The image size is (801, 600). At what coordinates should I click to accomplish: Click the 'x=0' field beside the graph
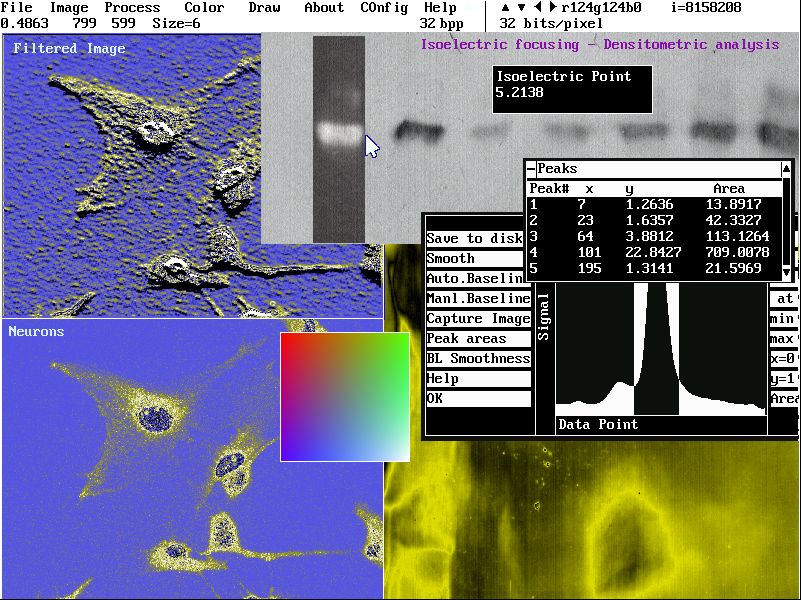pos(783,358)
